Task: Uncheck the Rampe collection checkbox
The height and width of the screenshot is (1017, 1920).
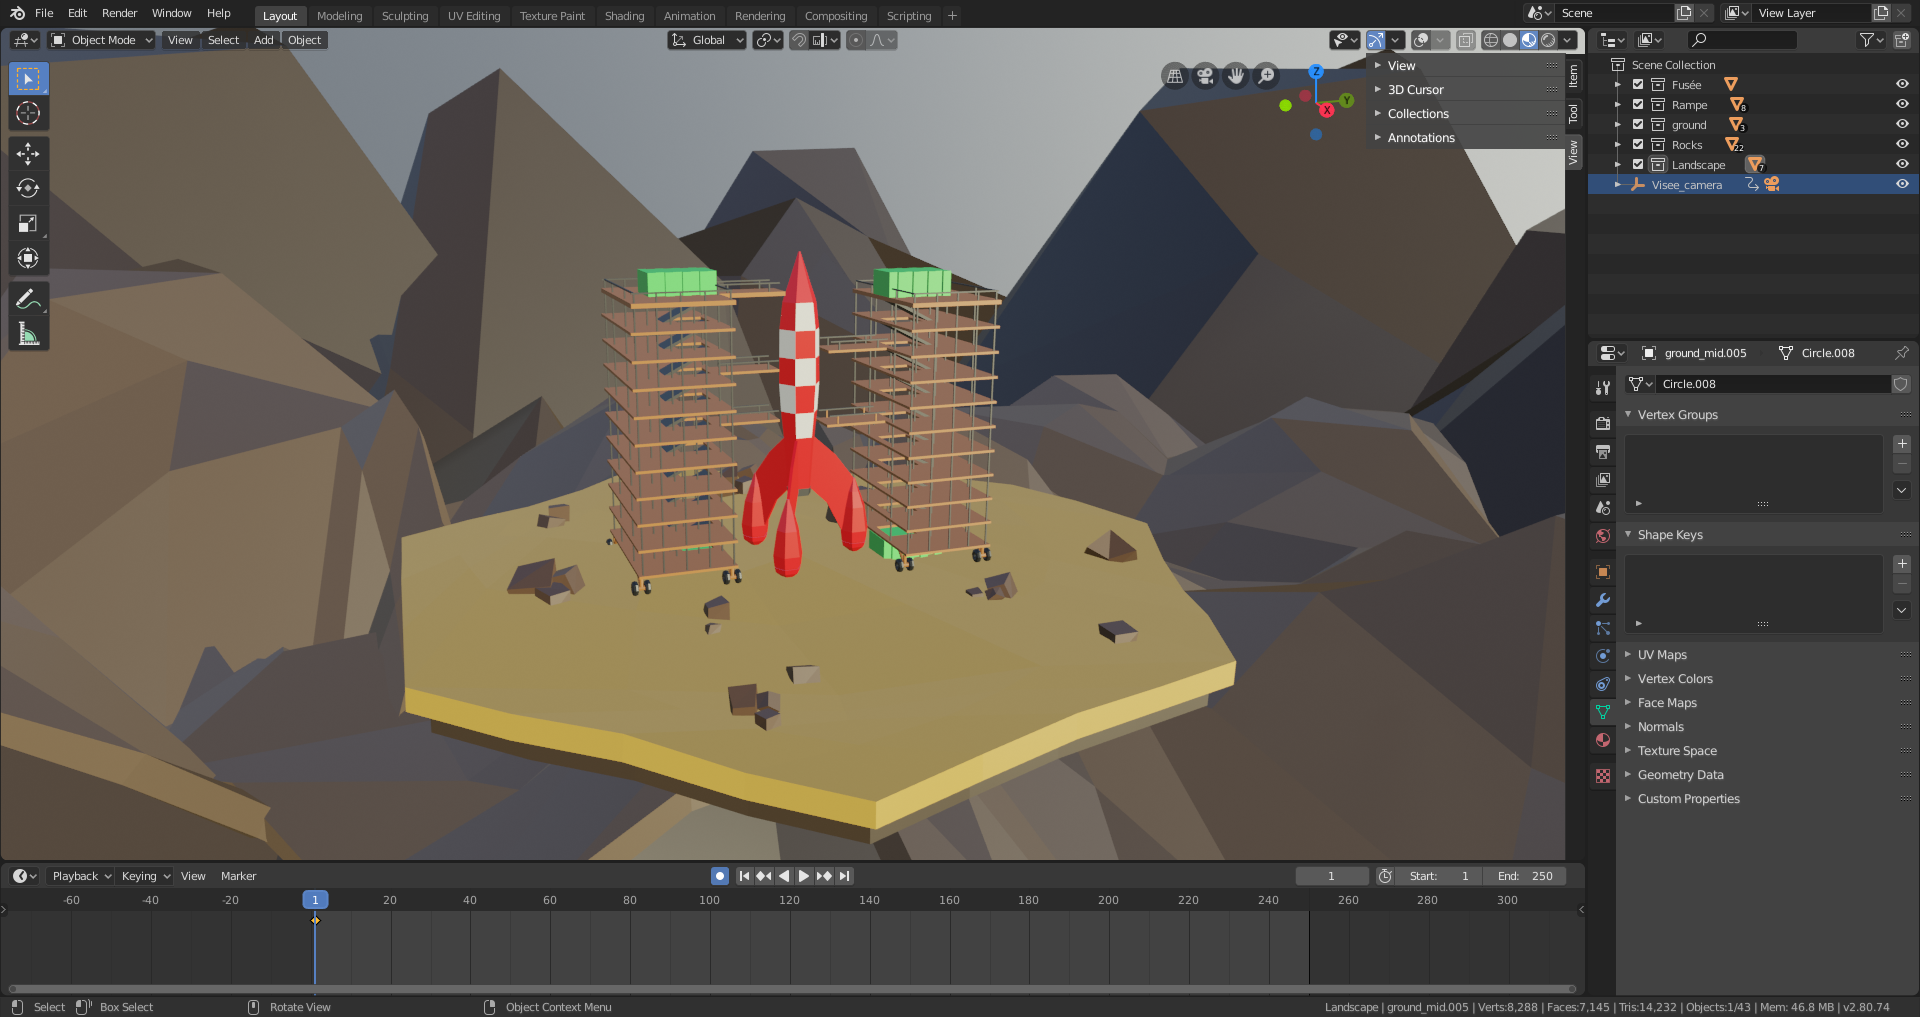Action: point(1638,104)
